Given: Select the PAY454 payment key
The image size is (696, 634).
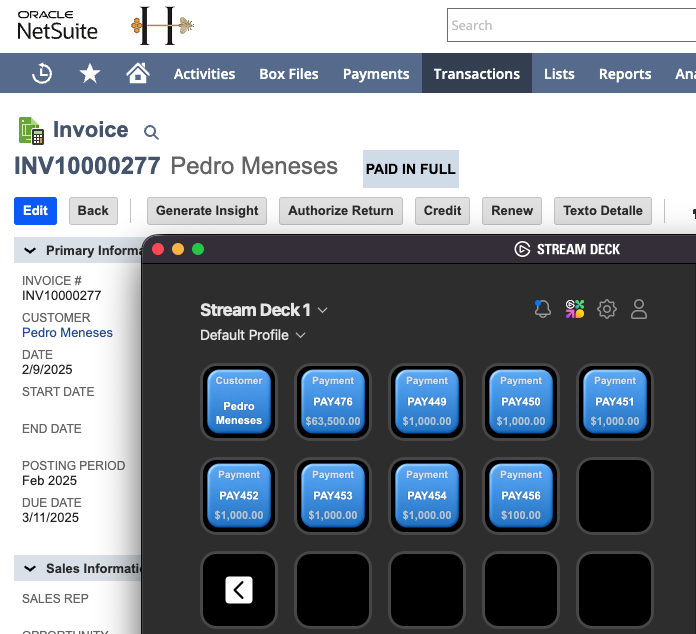Looking at the screenshot, I should (427, 495).
